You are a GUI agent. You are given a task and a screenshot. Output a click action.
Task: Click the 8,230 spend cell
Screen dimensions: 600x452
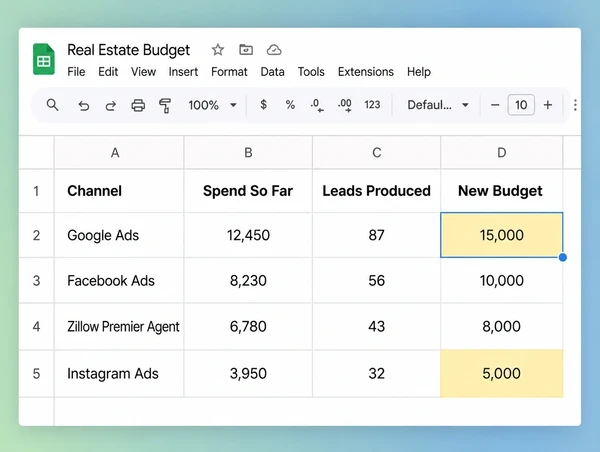pos(248,281)
